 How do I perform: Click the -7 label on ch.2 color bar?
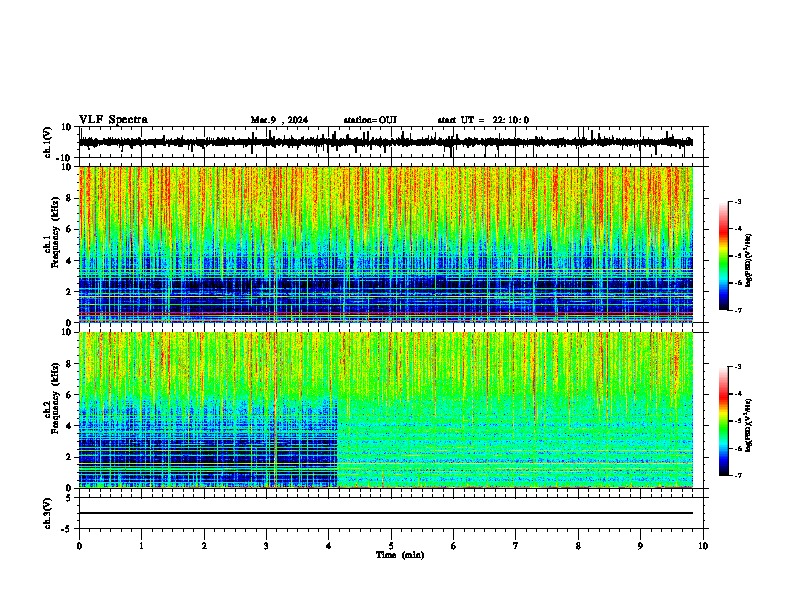coord(737,475)
